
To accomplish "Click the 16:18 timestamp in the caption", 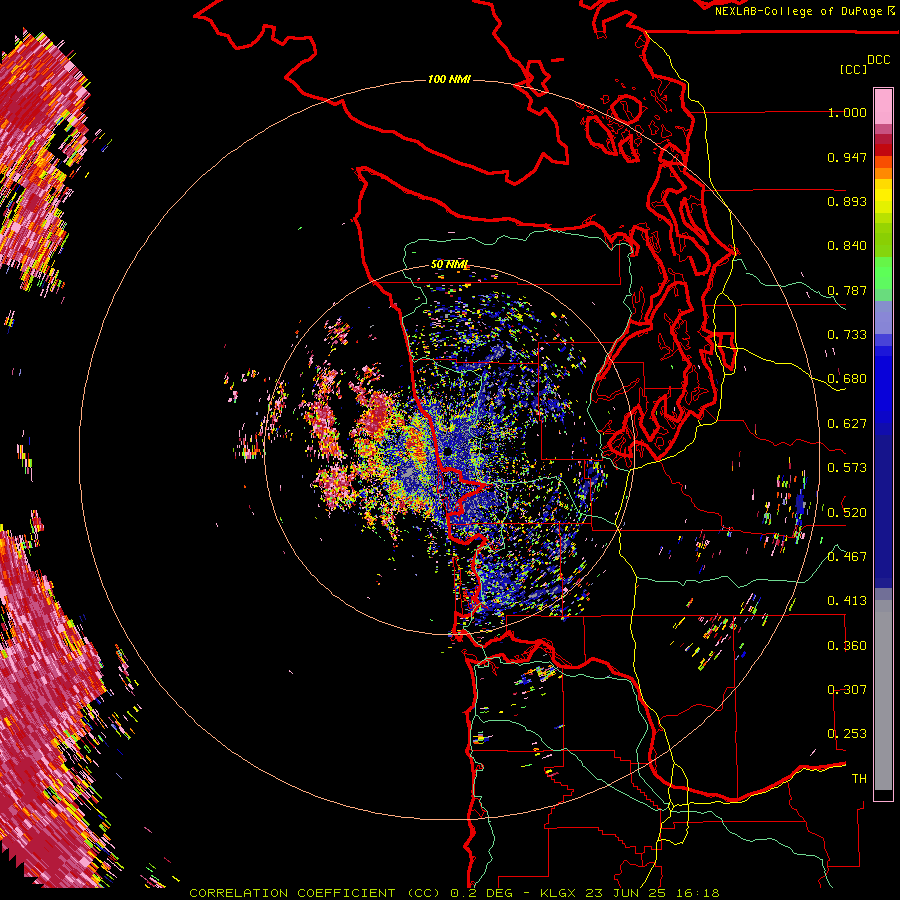I will (x=697, y=893).
